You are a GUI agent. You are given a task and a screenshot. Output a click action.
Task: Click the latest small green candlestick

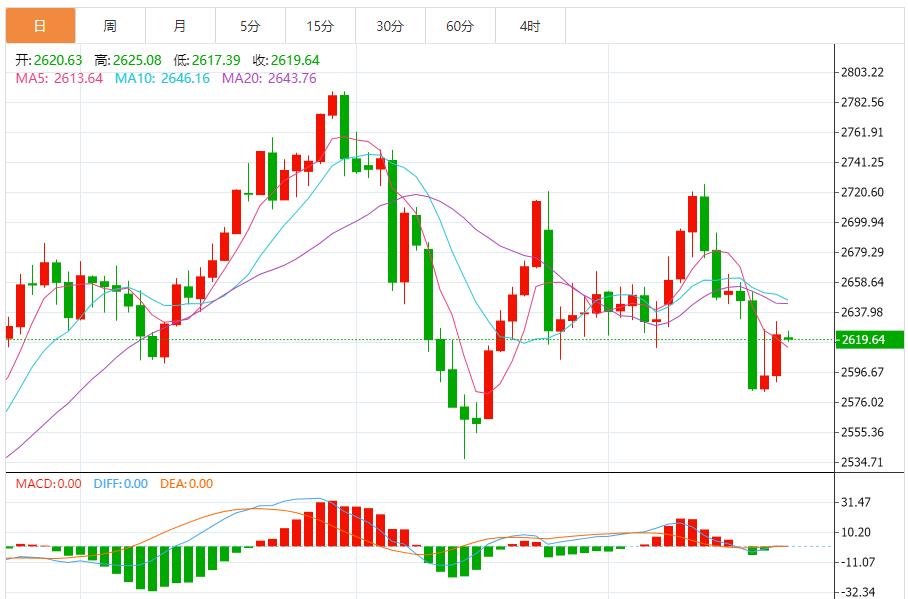[788, 338]
